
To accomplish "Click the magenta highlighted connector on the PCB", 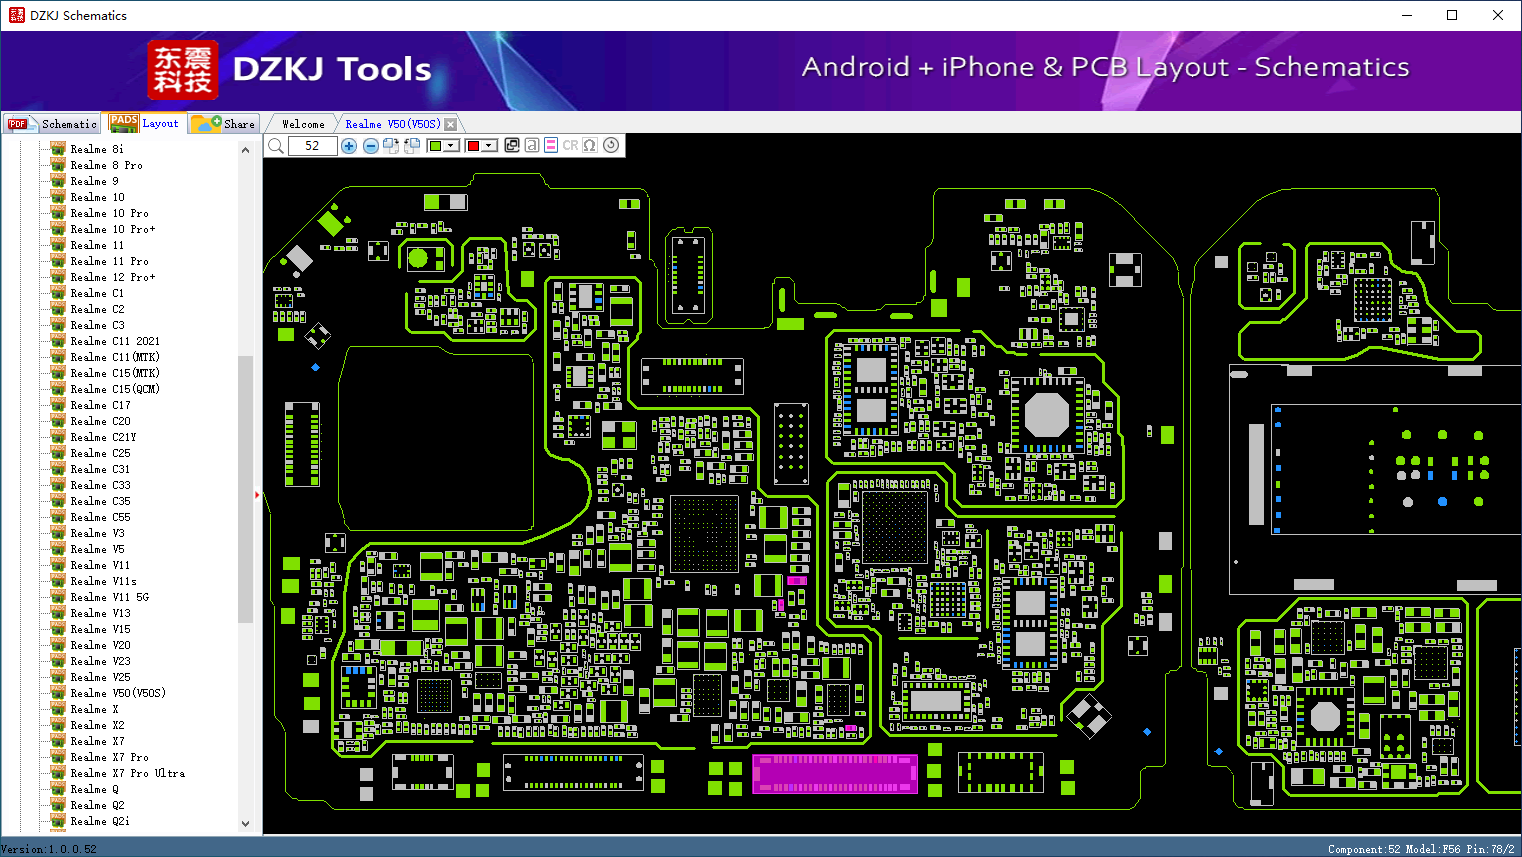I will click(x=835, y=774).
